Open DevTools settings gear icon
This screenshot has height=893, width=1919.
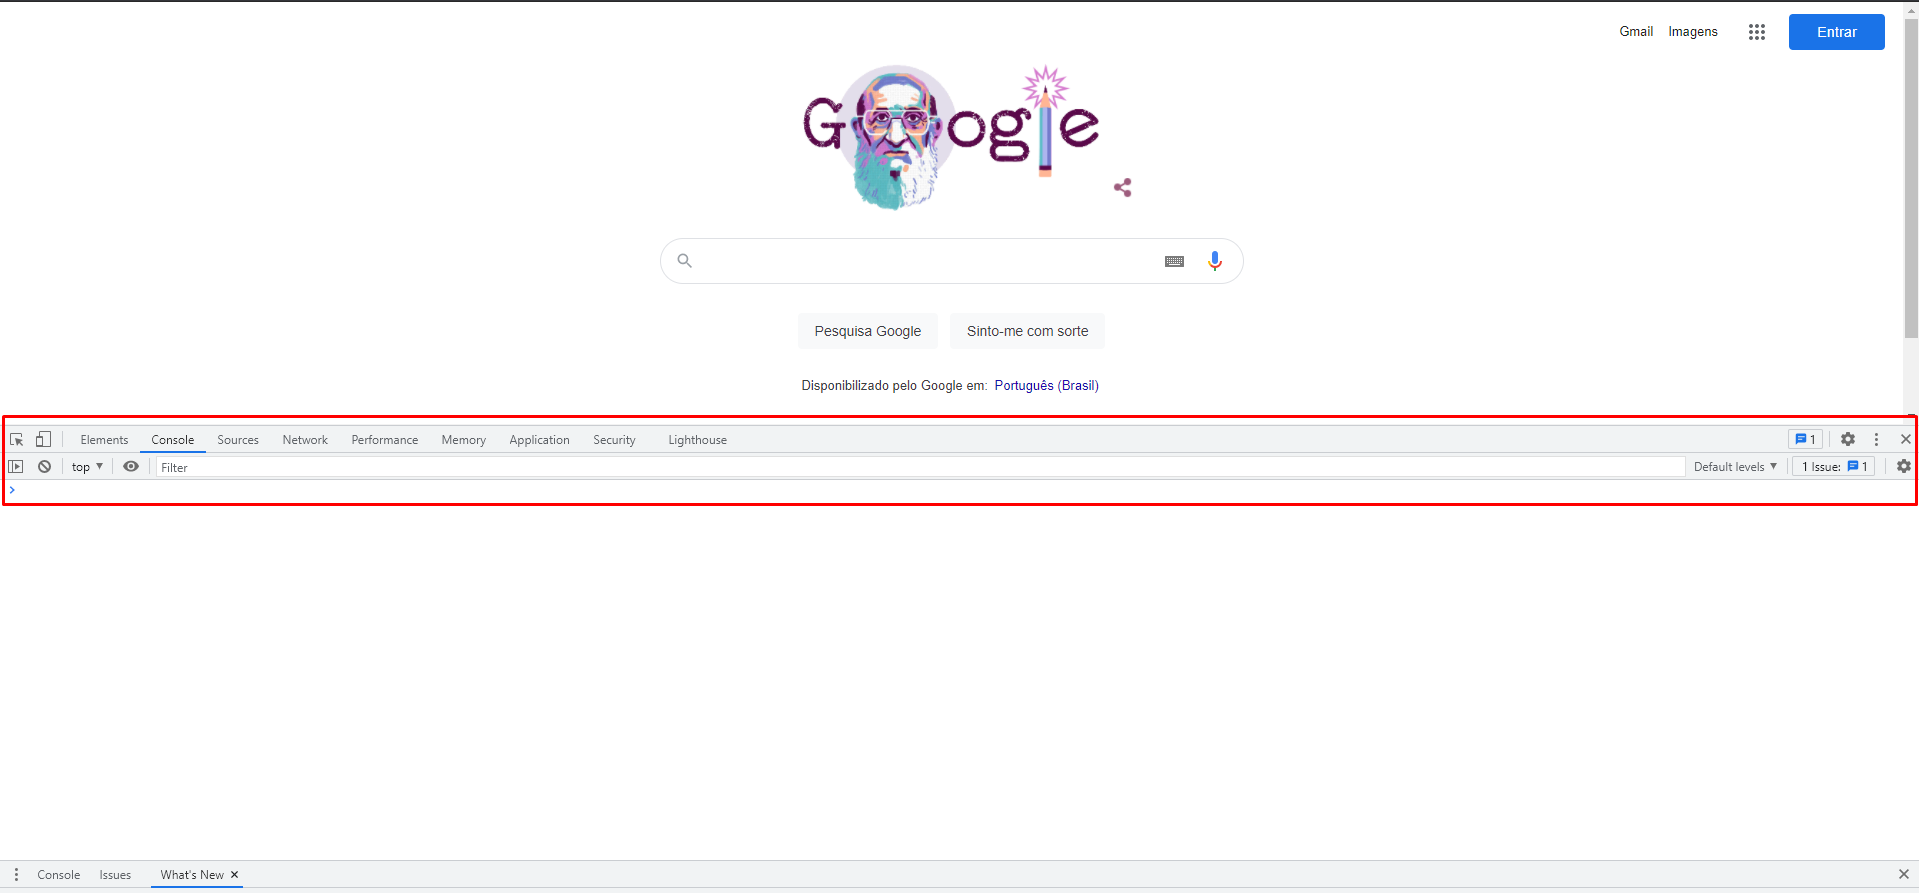(1848, 439)
